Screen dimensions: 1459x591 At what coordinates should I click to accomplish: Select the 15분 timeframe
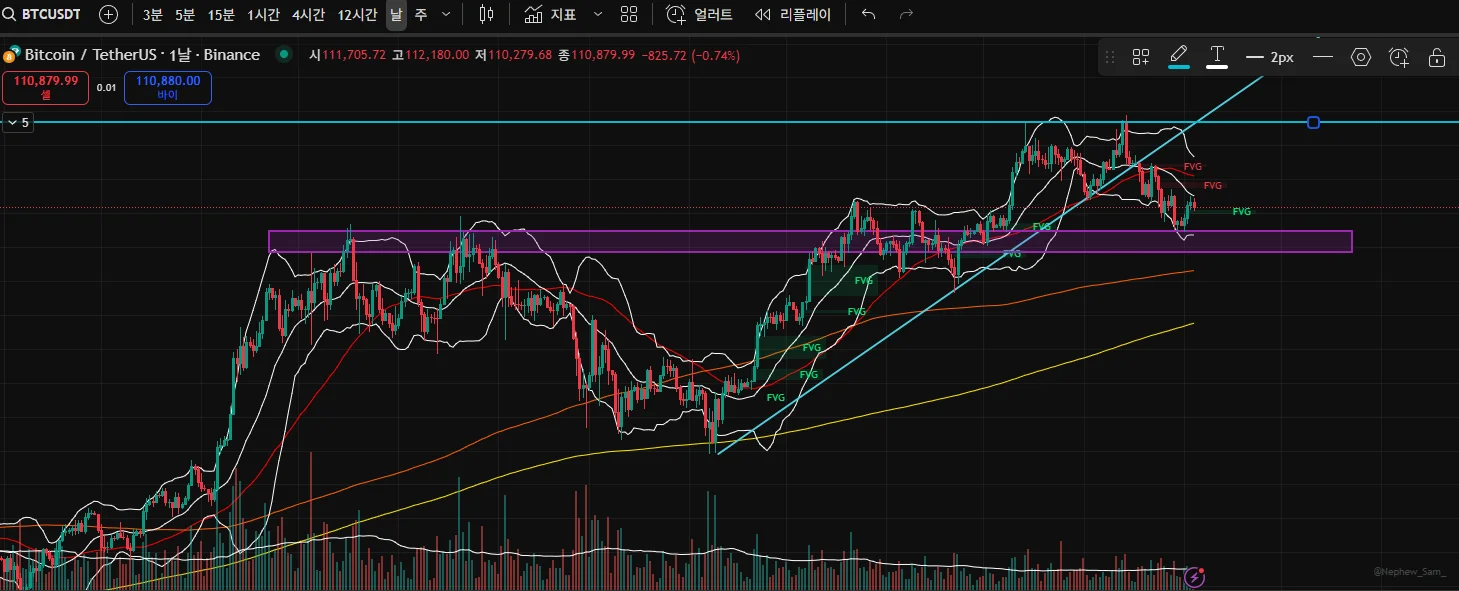(x=221, y=15)
